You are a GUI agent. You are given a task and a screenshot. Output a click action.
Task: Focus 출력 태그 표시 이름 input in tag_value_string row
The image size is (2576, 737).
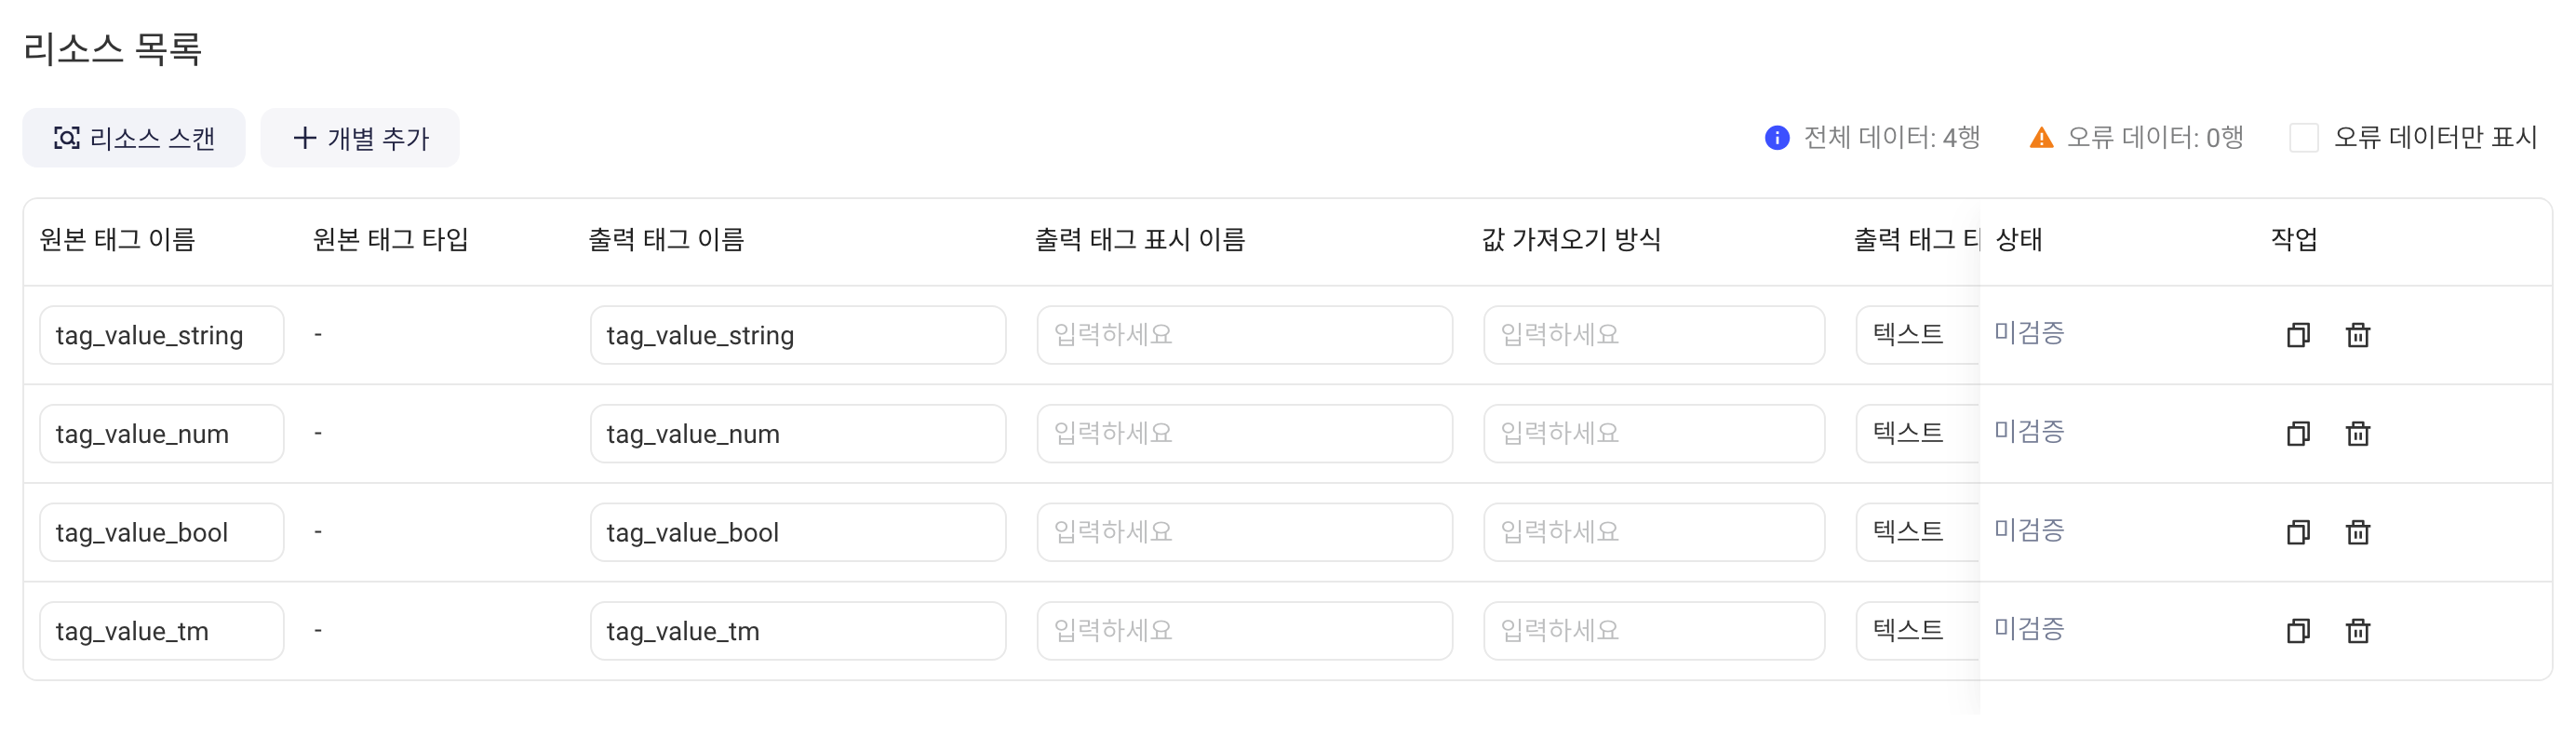(x=1244, y=335)
